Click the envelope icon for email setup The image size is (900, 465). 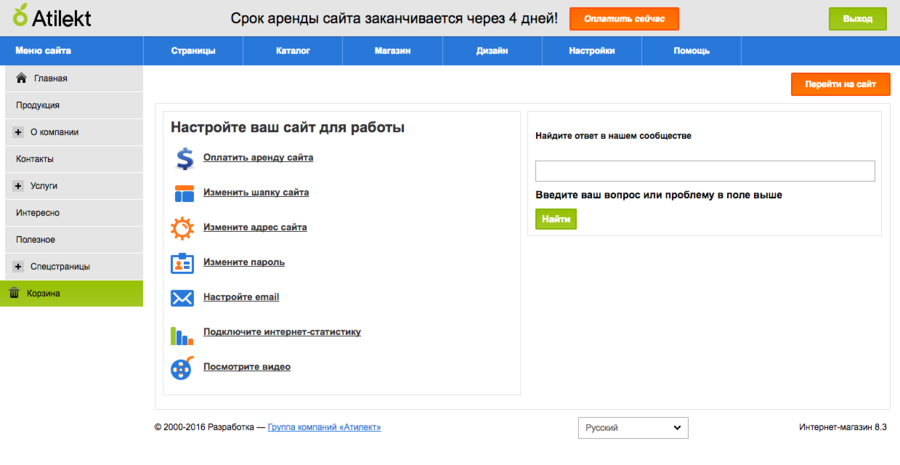pyautogui.click(x=183, y=298)
